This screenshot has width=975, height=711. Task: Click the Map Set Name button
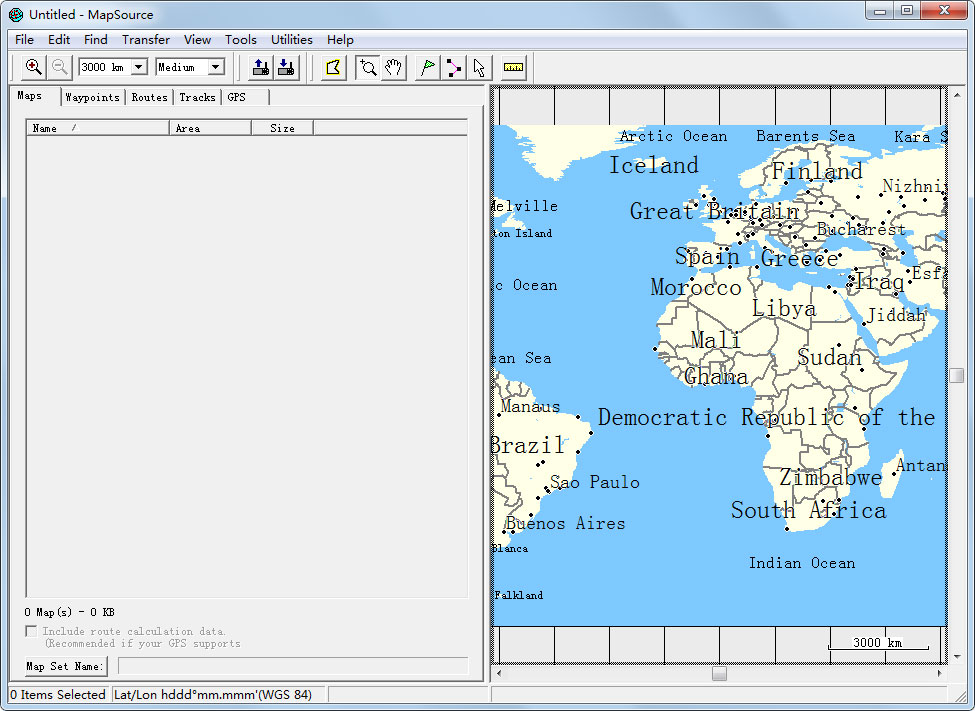pyautogui.click(x=65, y=666)
